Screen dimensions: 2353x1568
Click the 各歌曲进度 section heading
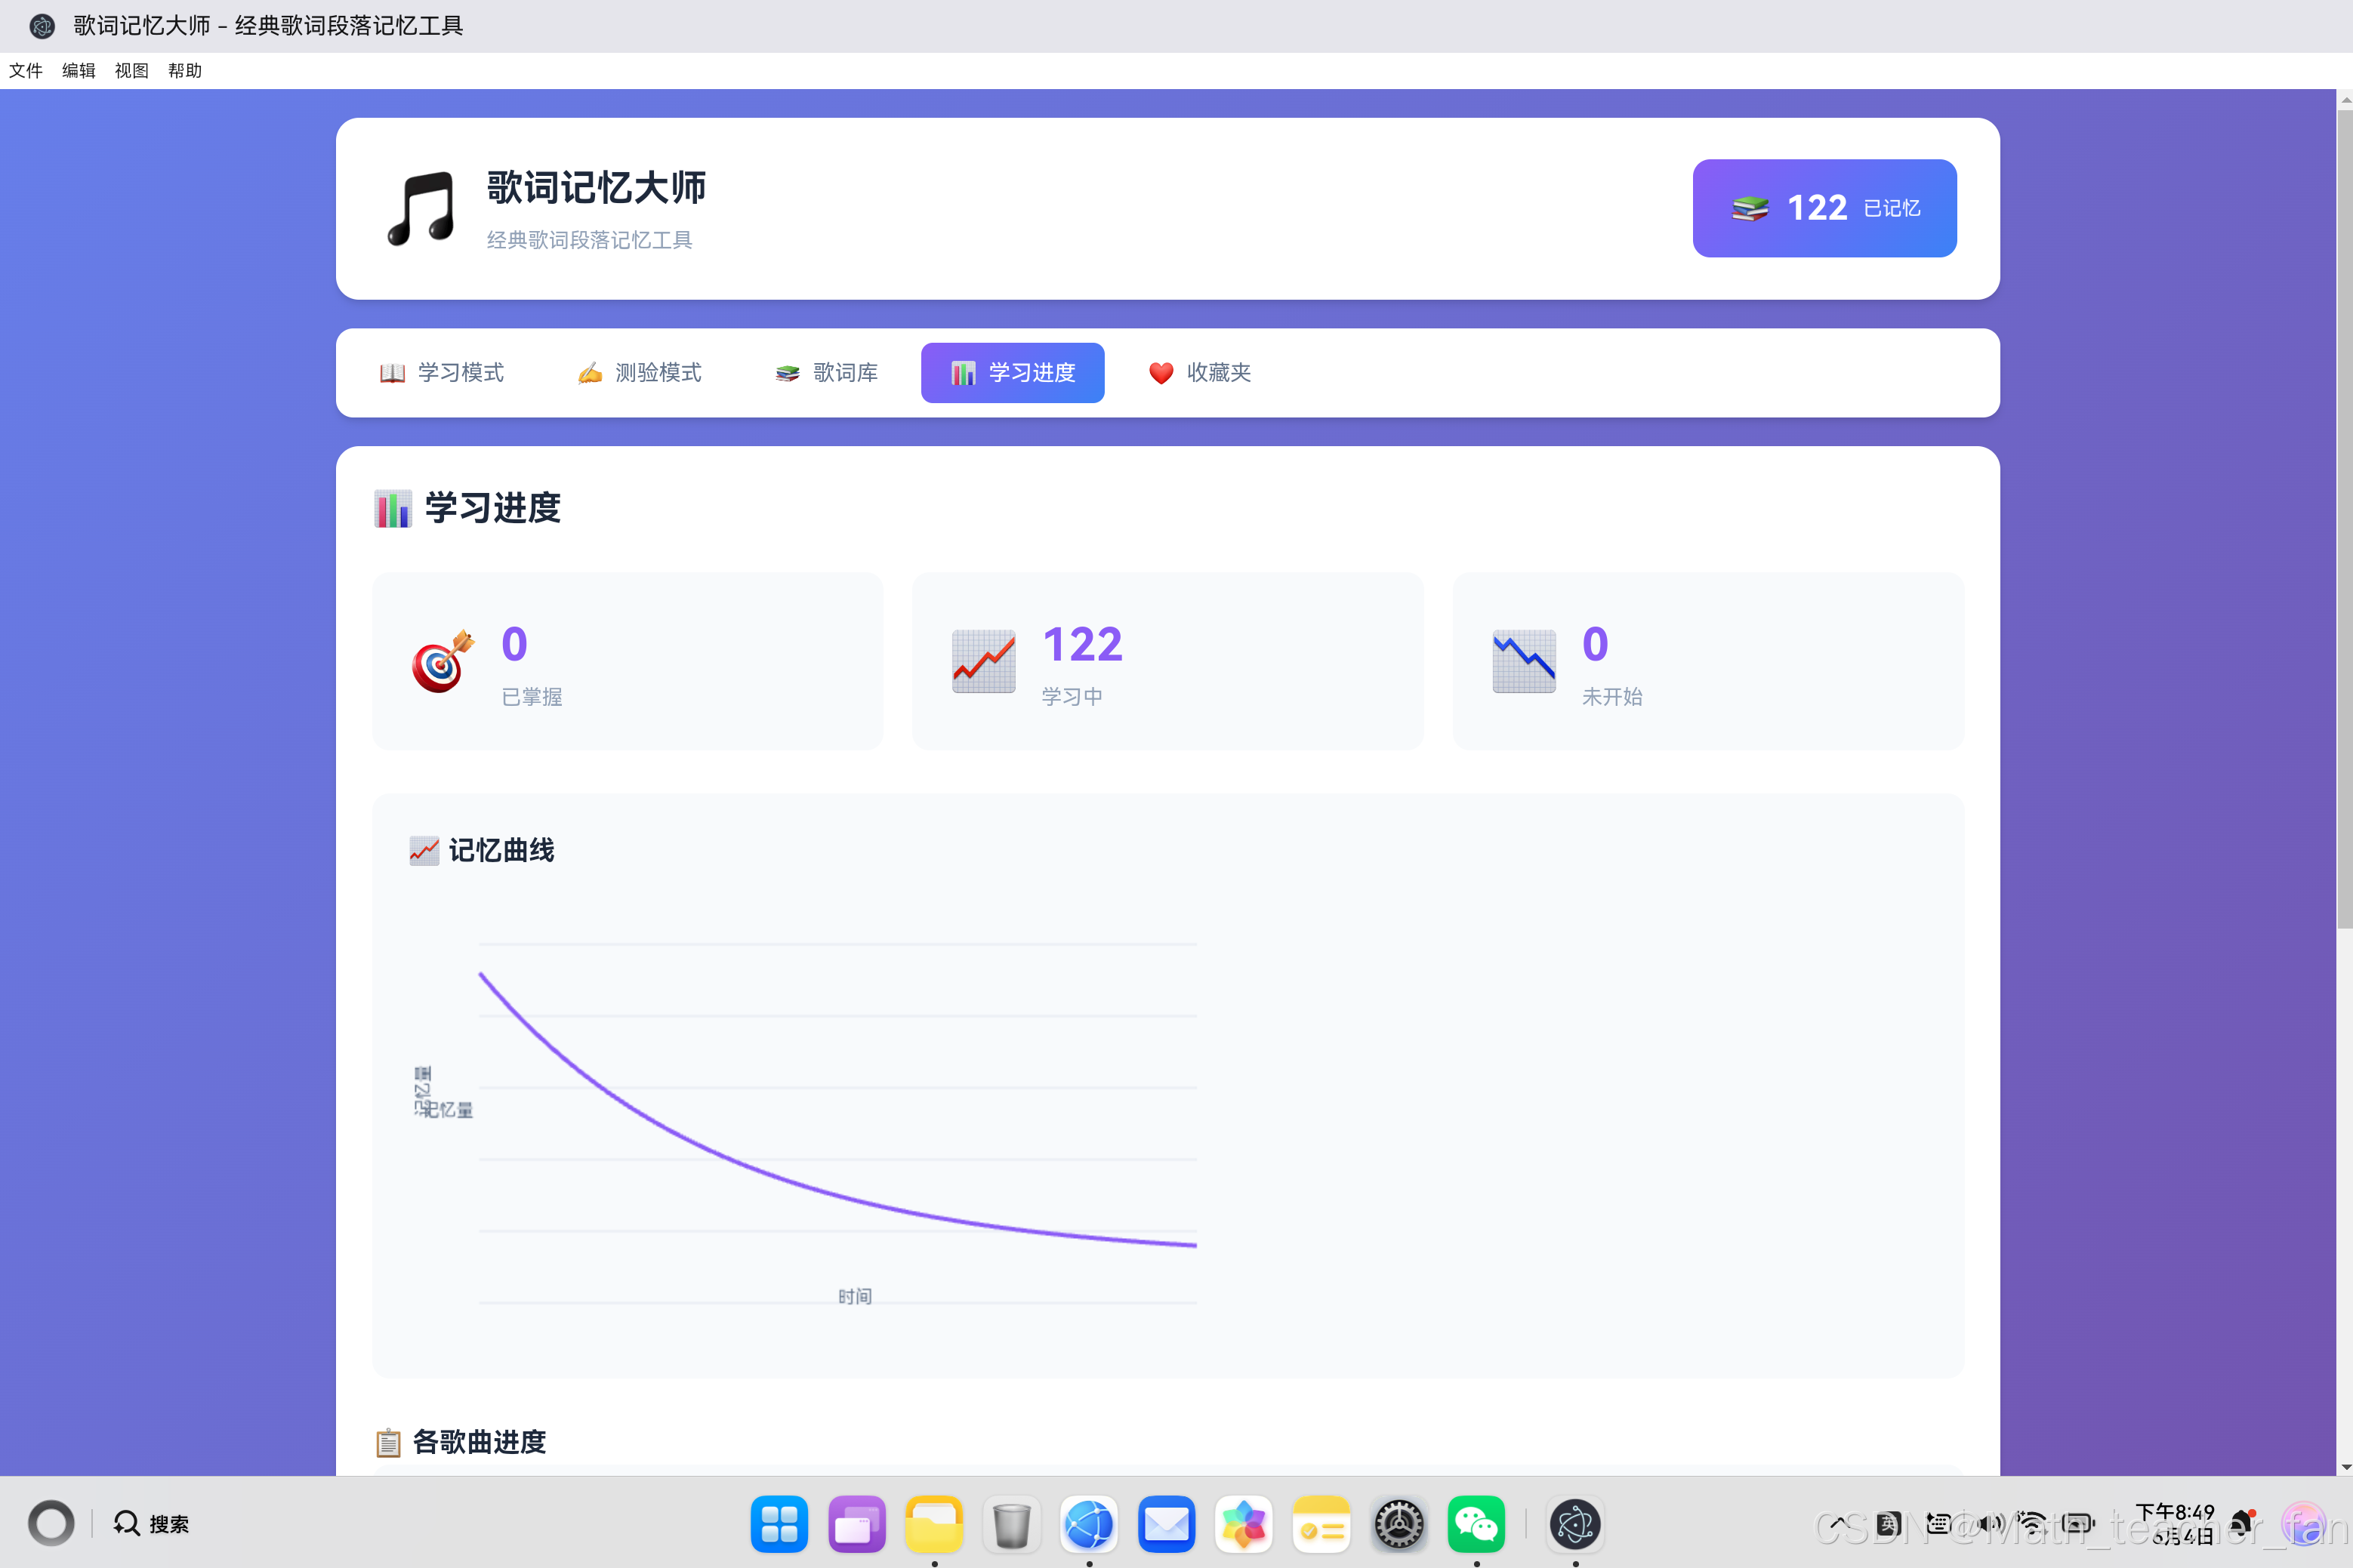click(x=479, y=1442)
